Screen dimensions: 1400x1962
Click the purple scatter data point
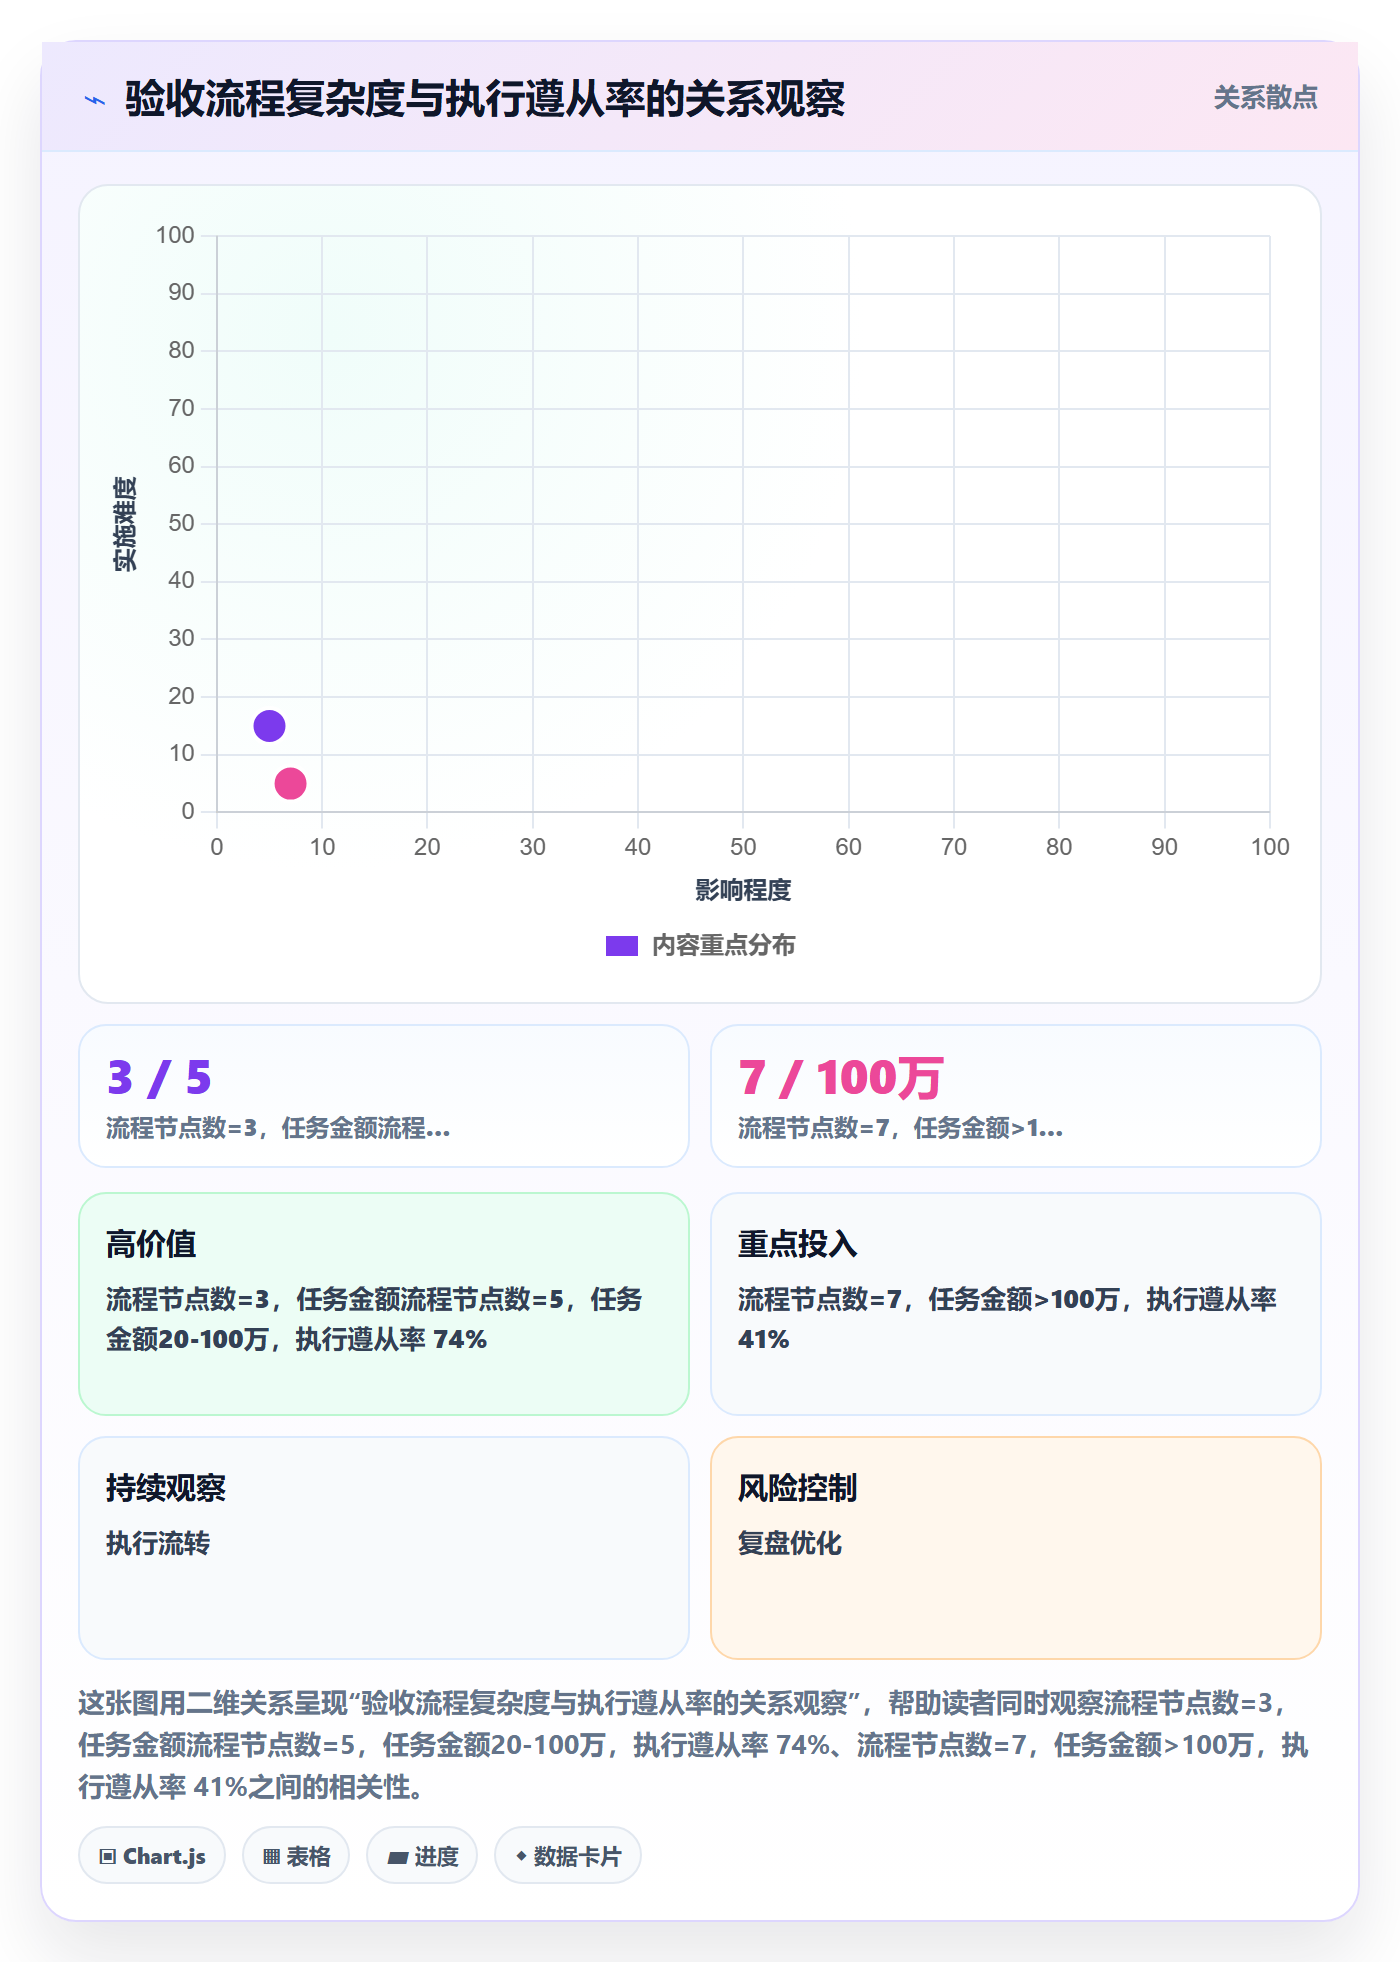269,726
